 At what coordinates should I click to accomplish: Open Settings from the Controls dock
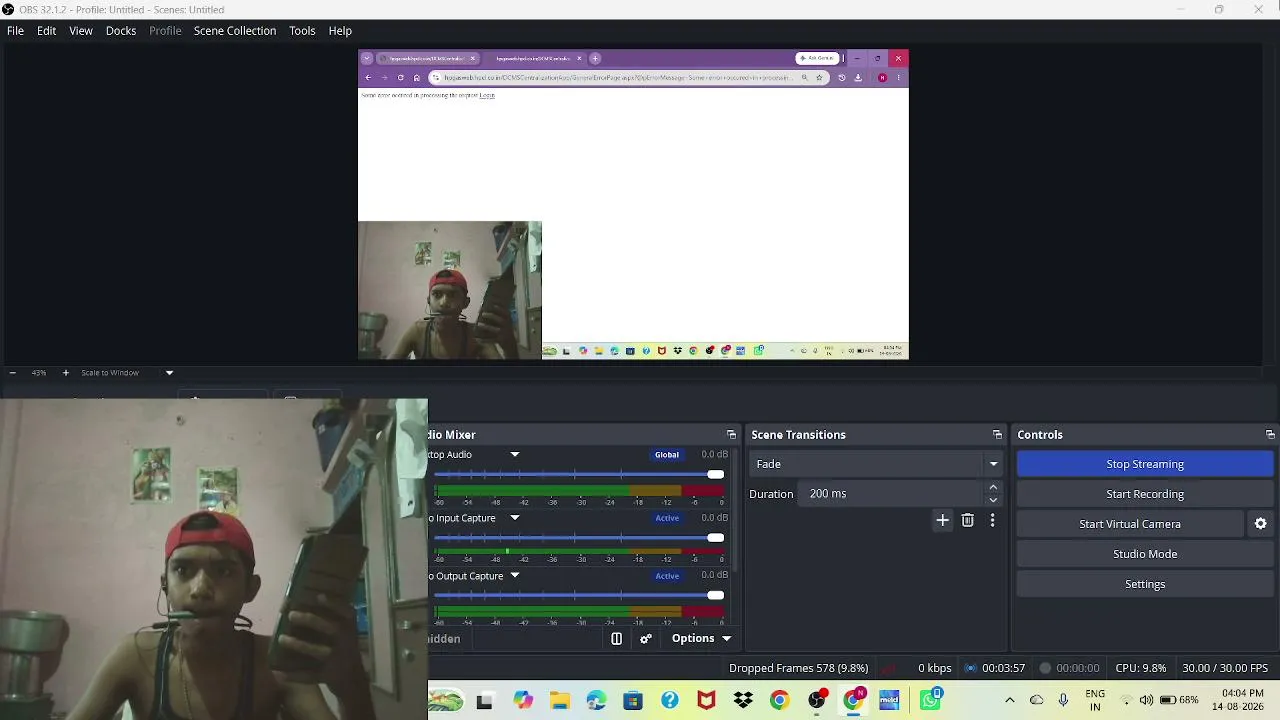coord(1145,584)
